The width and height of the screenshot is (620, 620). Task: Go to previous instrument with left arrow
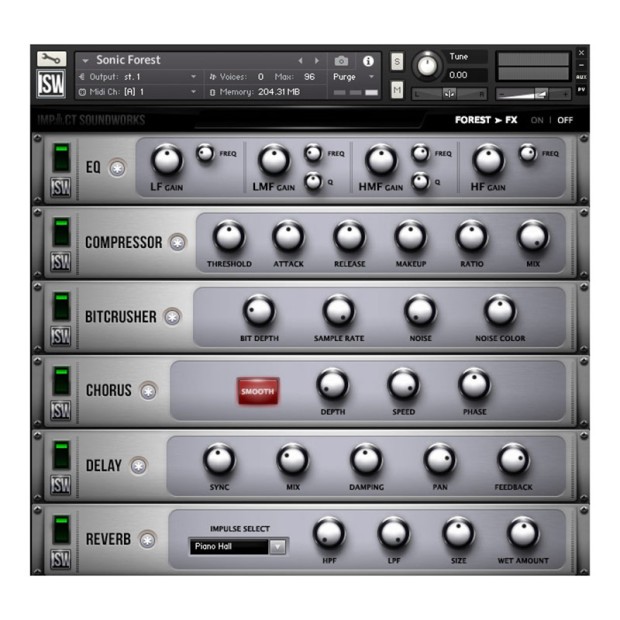tap(301, 60)
